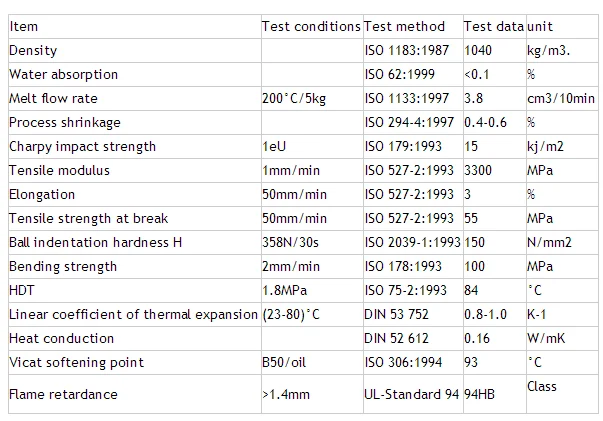The height and width of the screenshot is (421, 603).
Task: Select 'ISO 1183:1987' method cell
Action: (408, 50)
